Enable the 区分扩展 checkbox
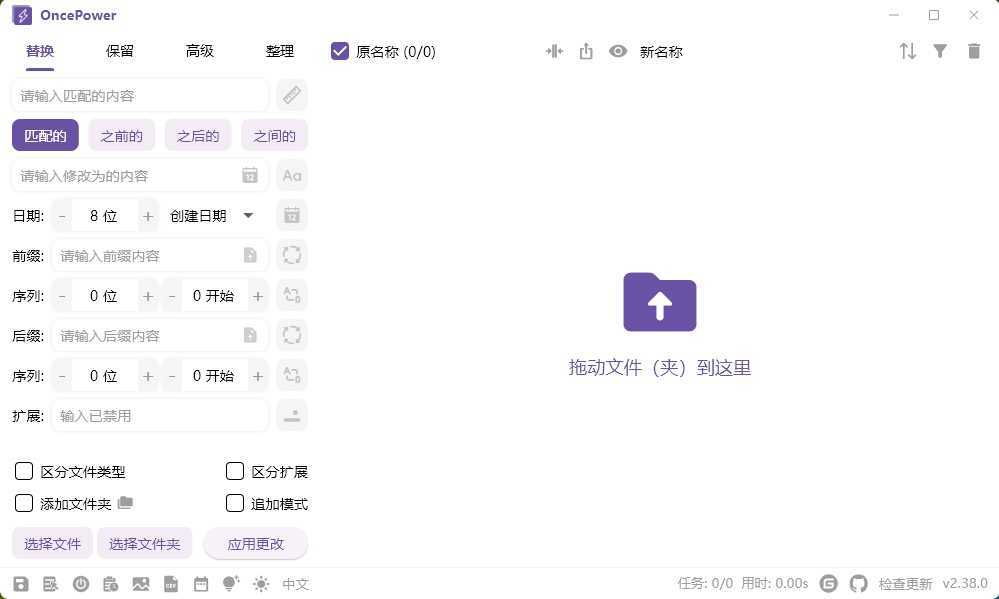 tap(235, 471)
